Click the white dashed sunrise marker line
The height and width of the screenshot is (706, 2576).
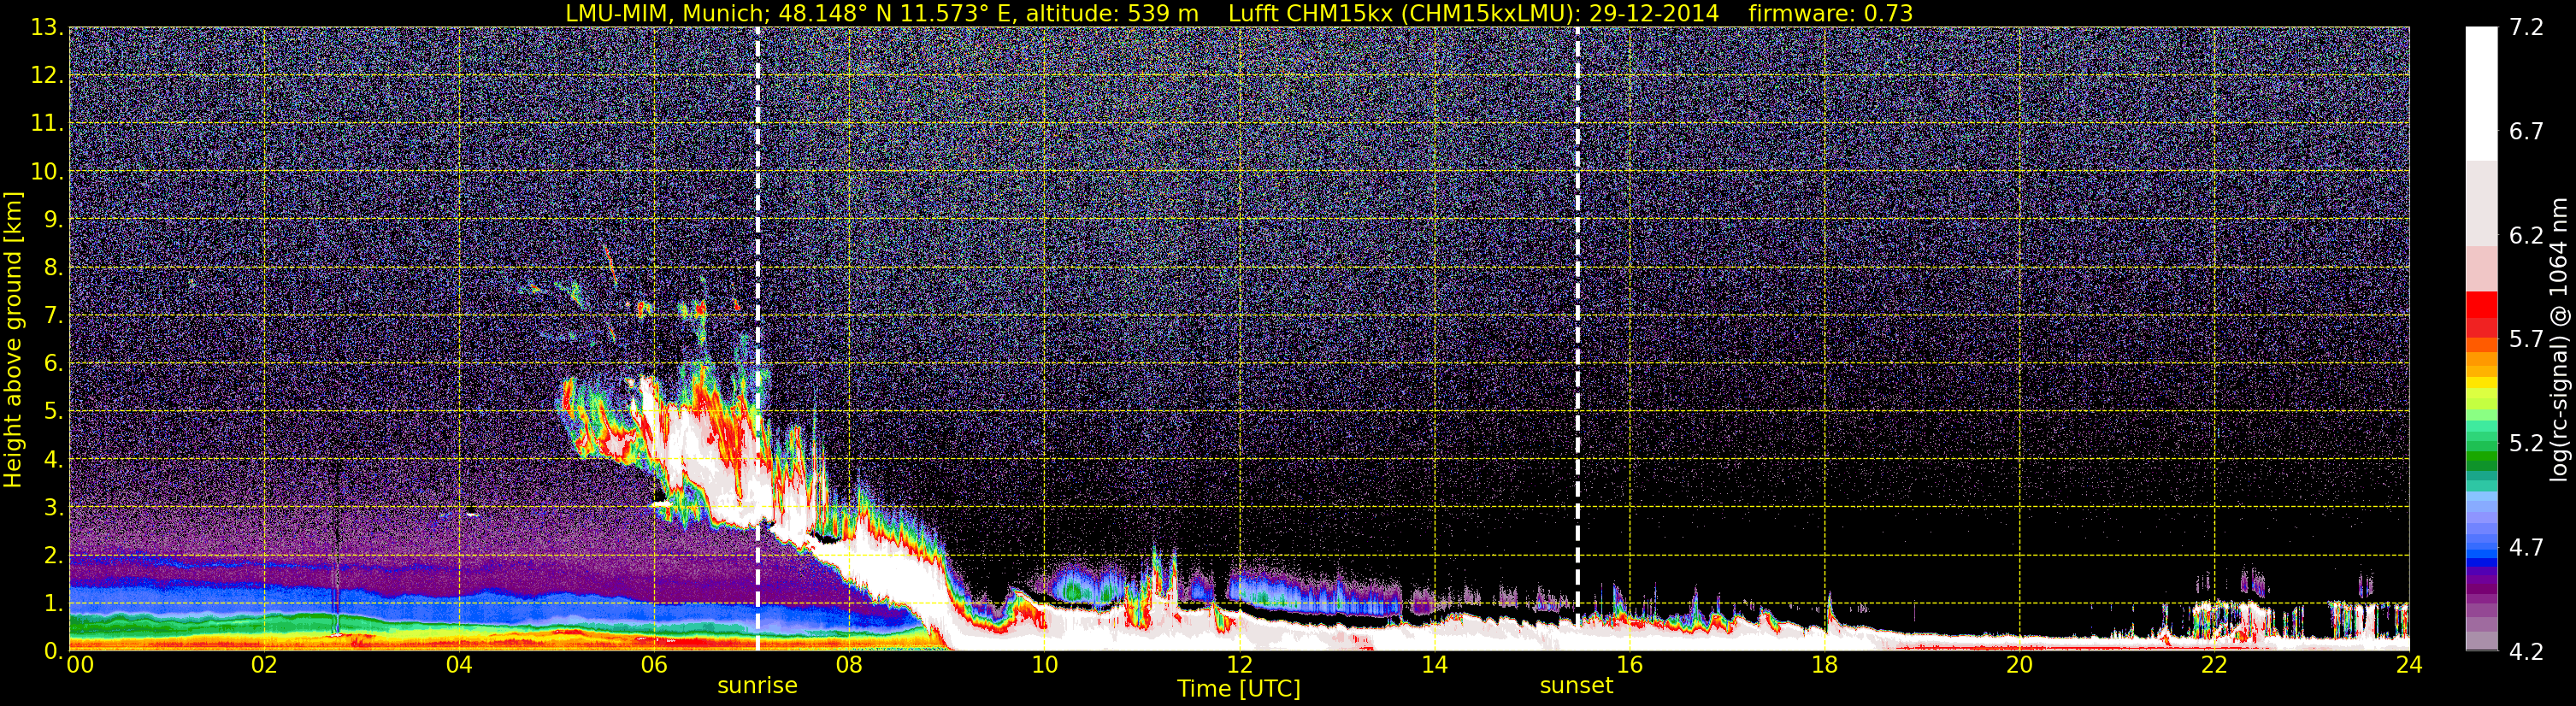[x=757, y=339]
